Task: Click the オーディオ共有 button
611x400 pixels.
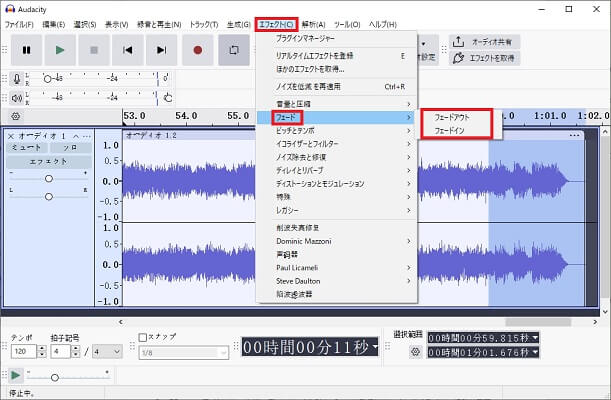Action: [484, 42]
